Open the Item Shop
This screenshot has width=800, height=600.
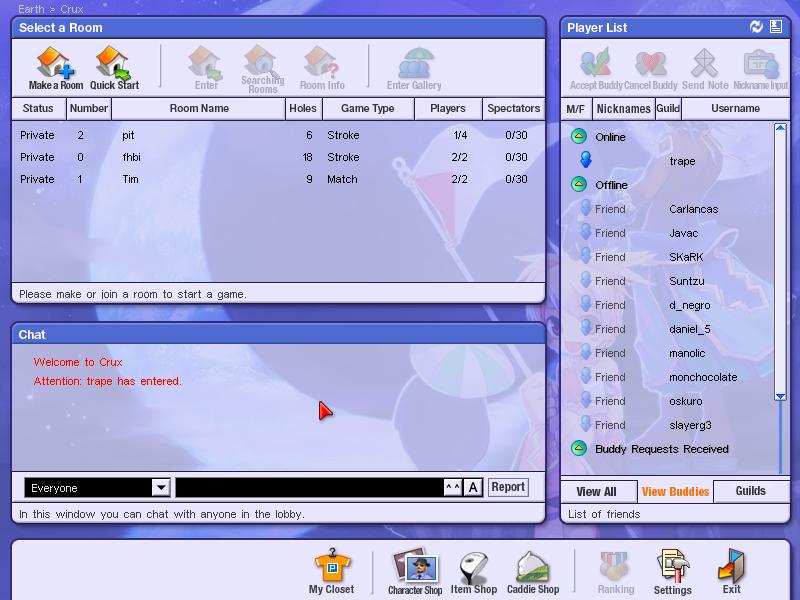[x=473, y=571]
